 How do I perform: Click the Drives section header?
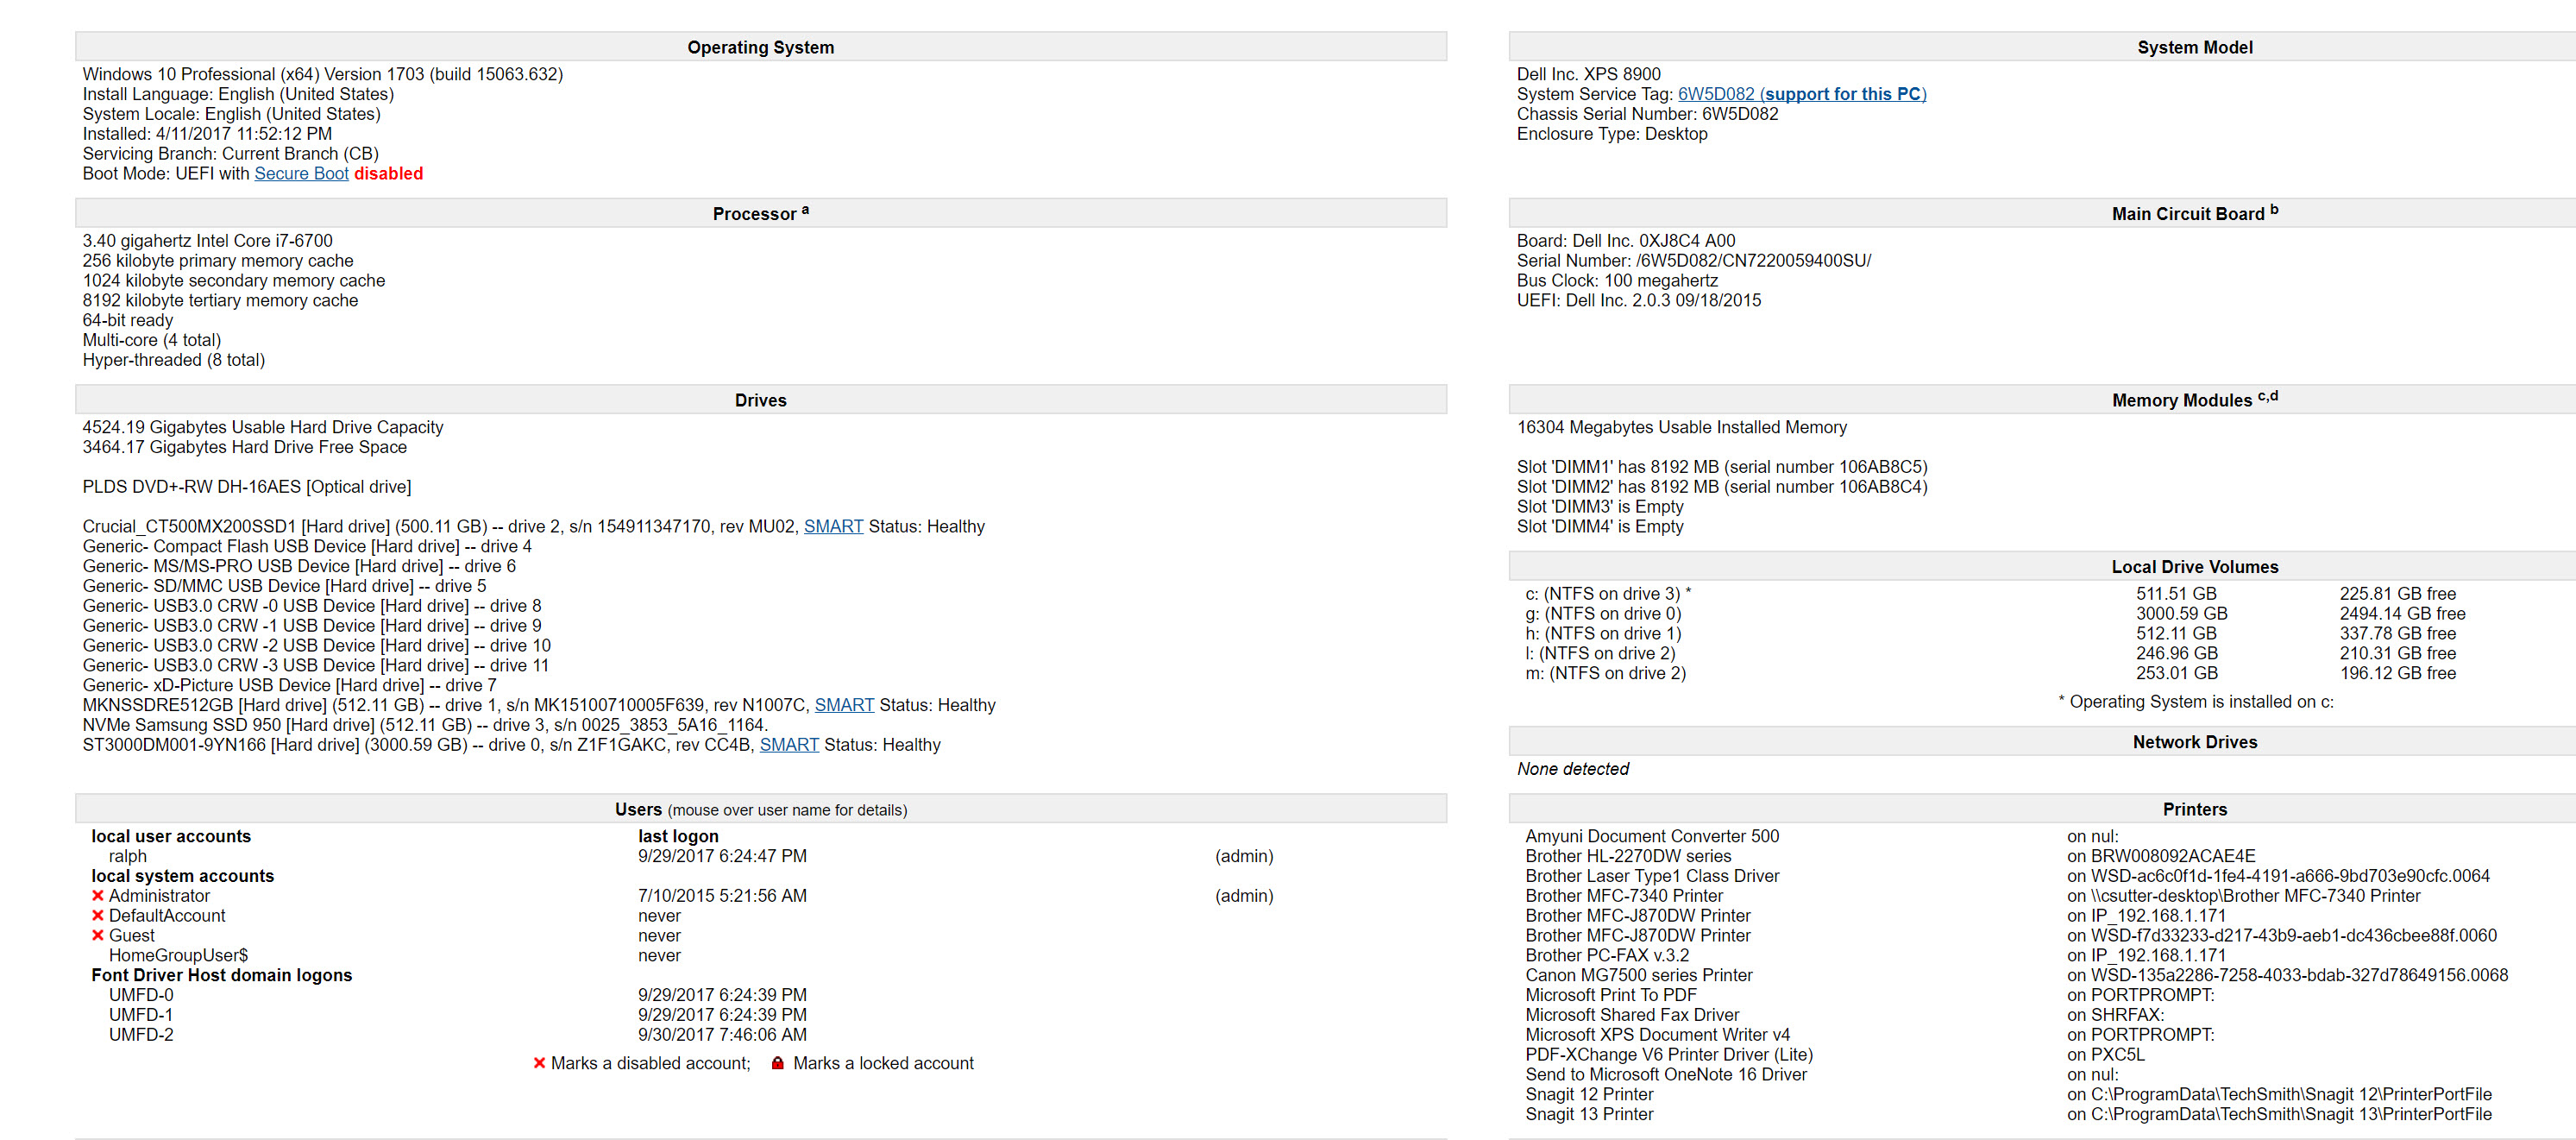(x=760, y=400)
